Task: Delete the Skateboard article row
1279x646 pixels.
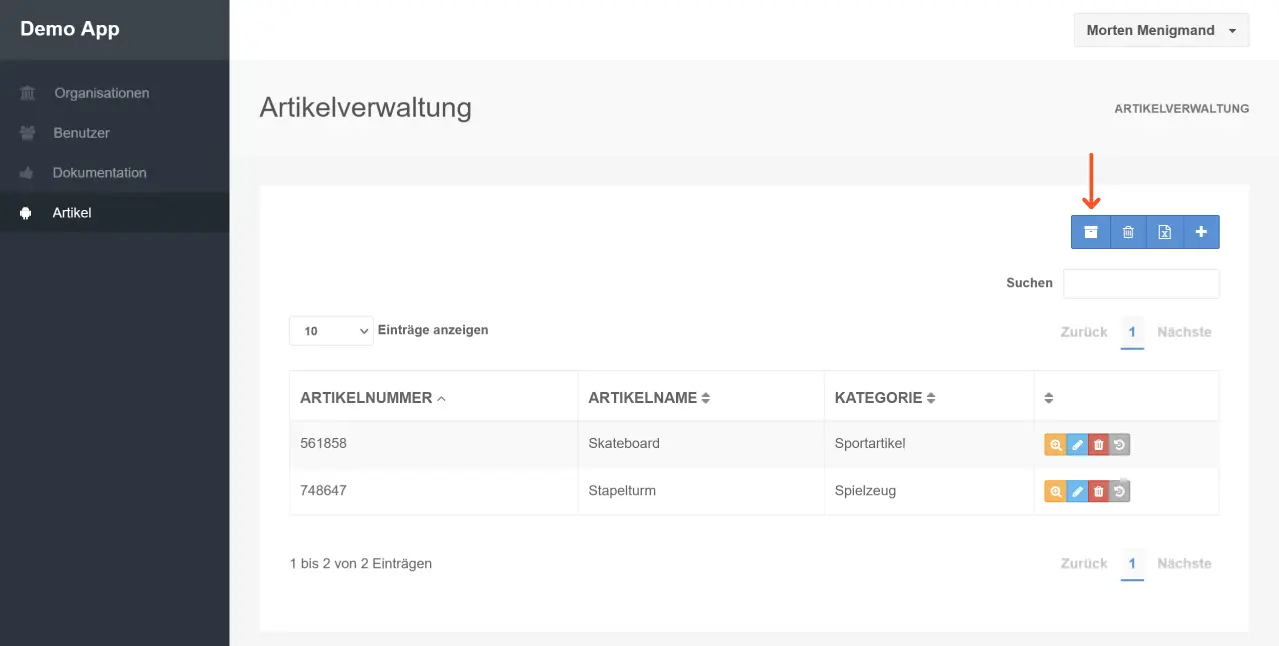Action: [1098, 445]
